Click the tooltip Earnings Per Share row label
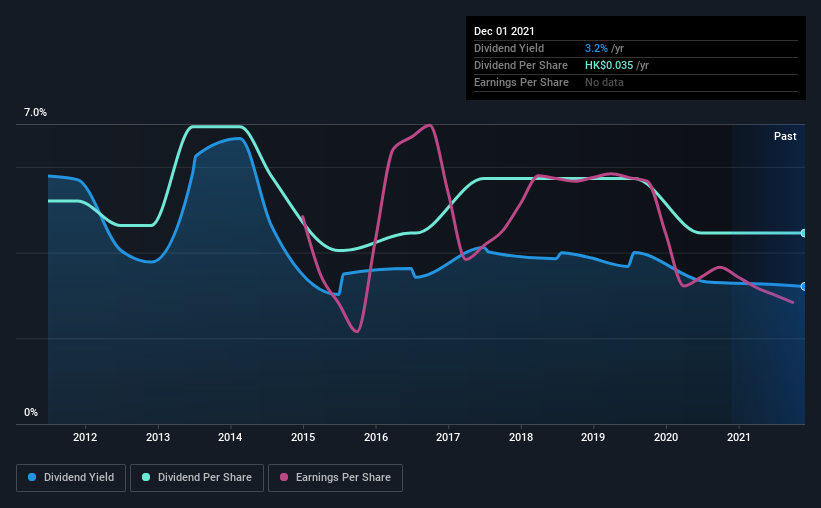The width and height of the screenshot is (821, 508). point(522,82)
